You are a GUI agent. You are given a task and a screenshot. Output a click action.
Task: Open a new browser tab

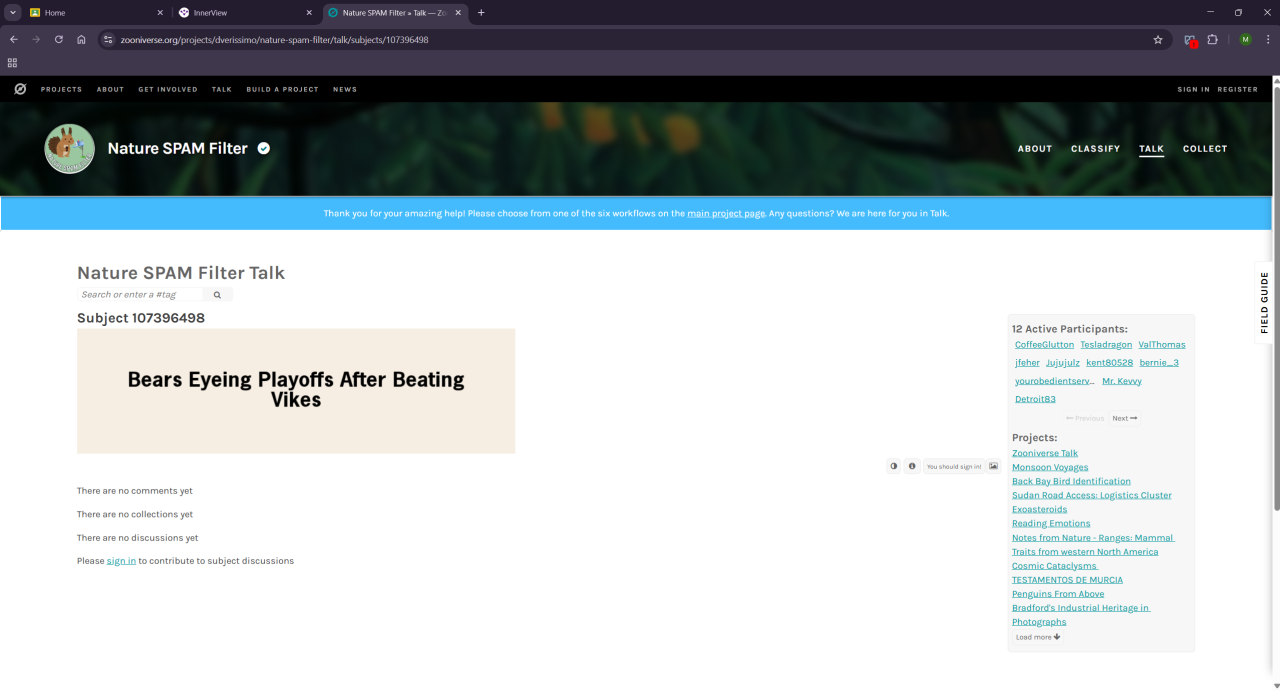click(x=481, y=13)
